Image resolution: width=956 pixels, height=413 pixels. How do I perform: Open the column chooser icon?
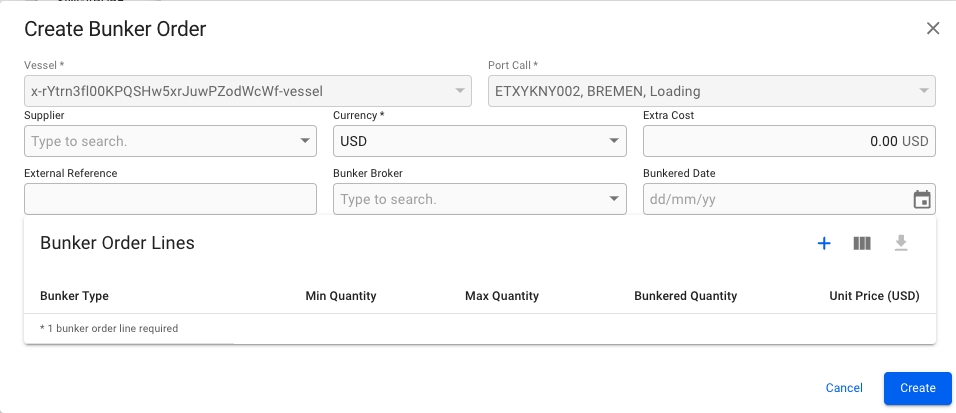[x=862, y=243]
